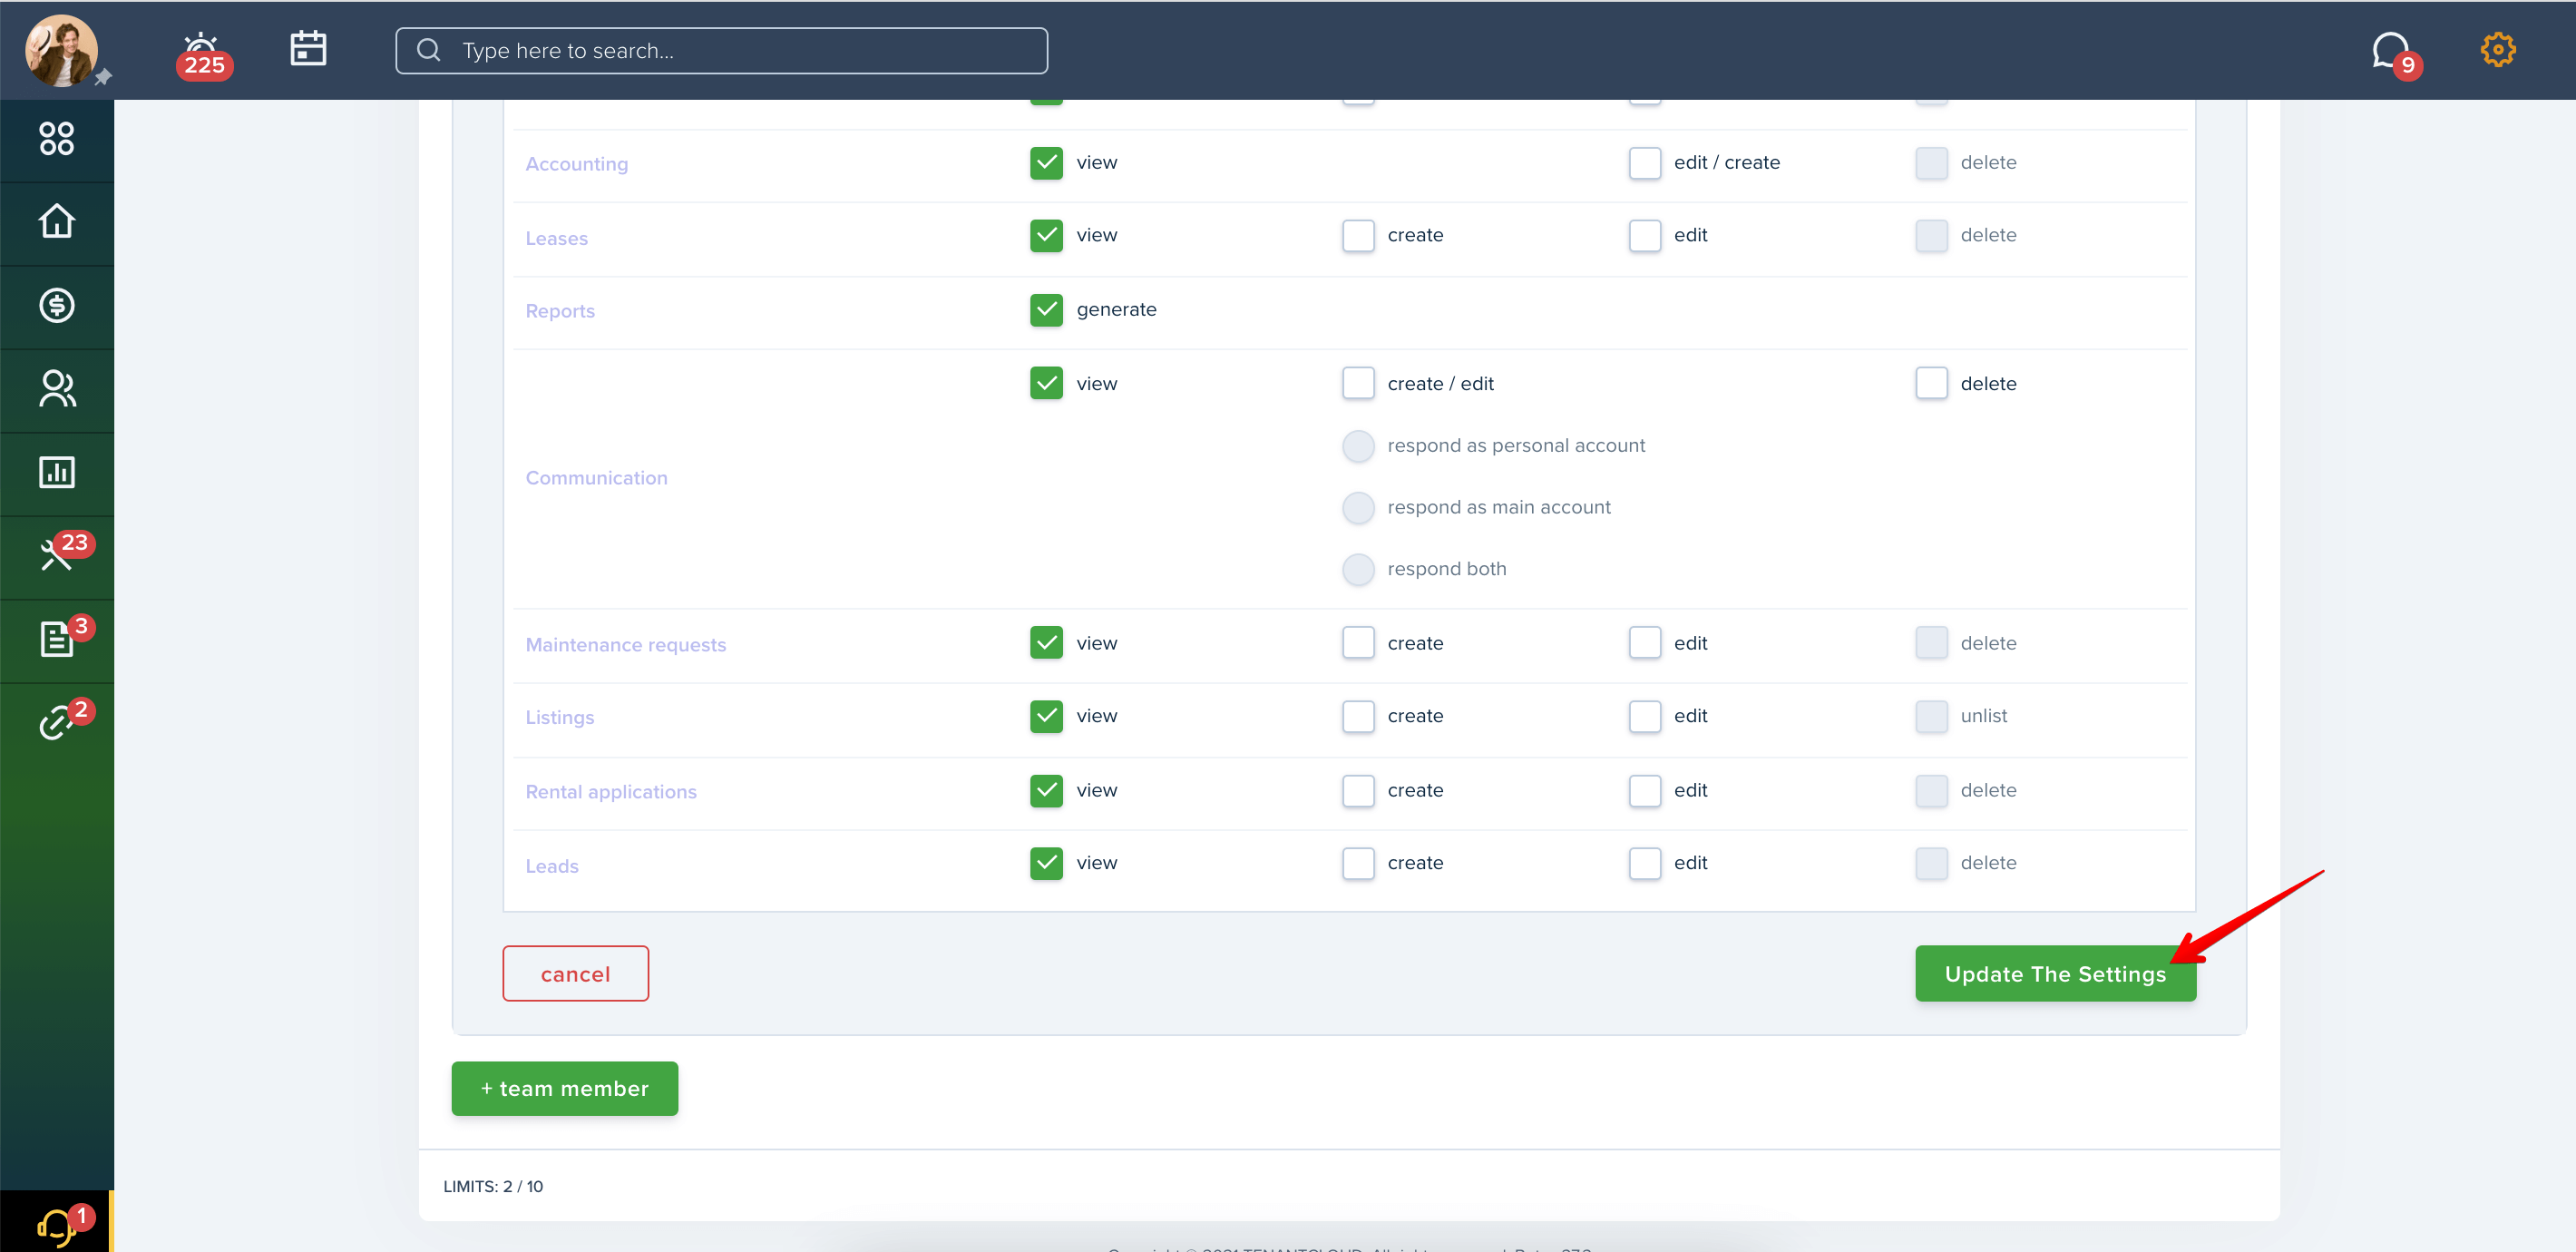The height and width of the screenshot is (1252, 2576).
Task: Uncheck Maintenance requests view permission
Action: click(x=1046, y=643)
